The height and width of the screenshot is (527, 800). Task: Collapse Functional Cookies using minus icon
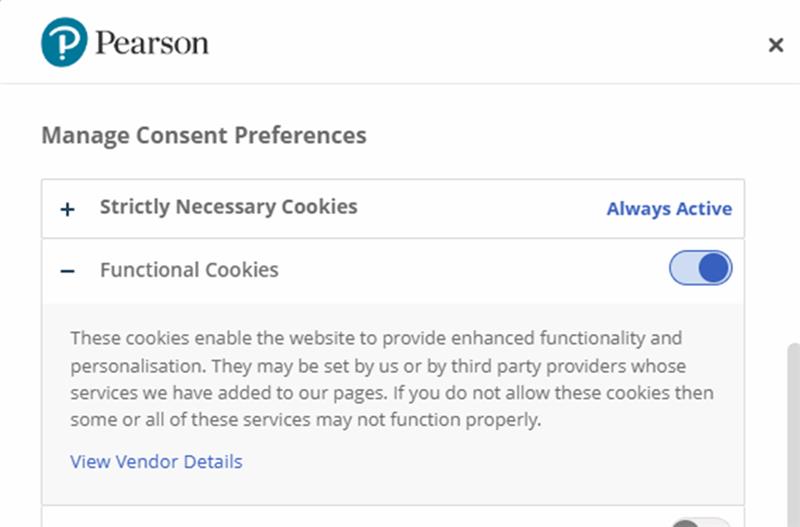click(67, 270)
